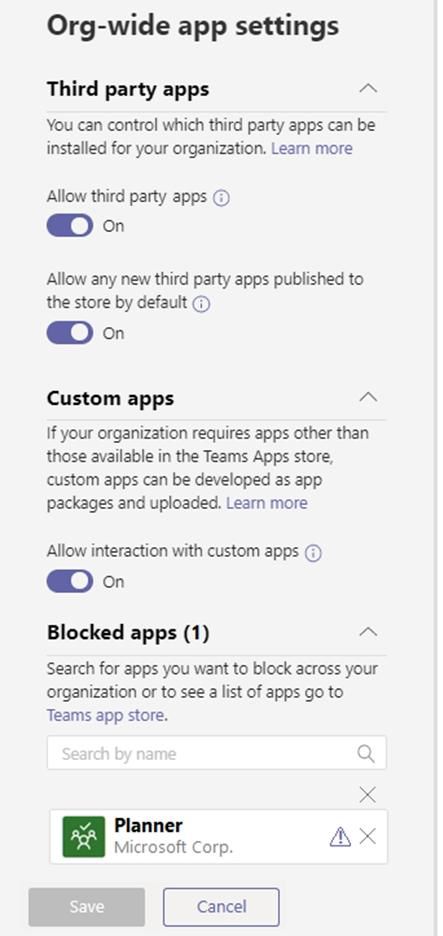Click the Save button
This screenshot has width=443, height=936.
87,907
